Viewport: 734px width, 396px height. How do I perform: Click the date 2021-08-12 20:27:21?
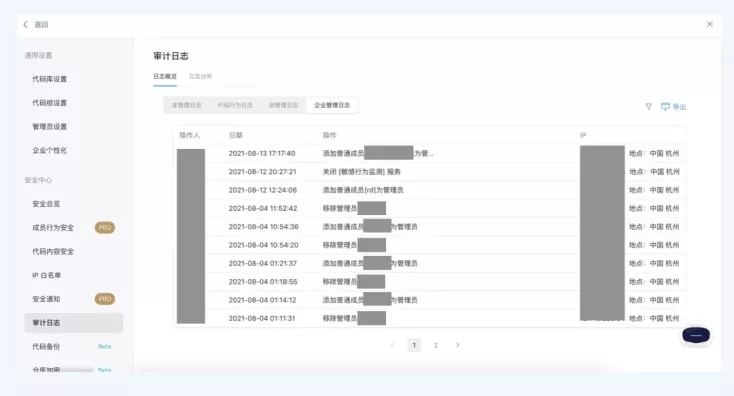click(262, 172)
